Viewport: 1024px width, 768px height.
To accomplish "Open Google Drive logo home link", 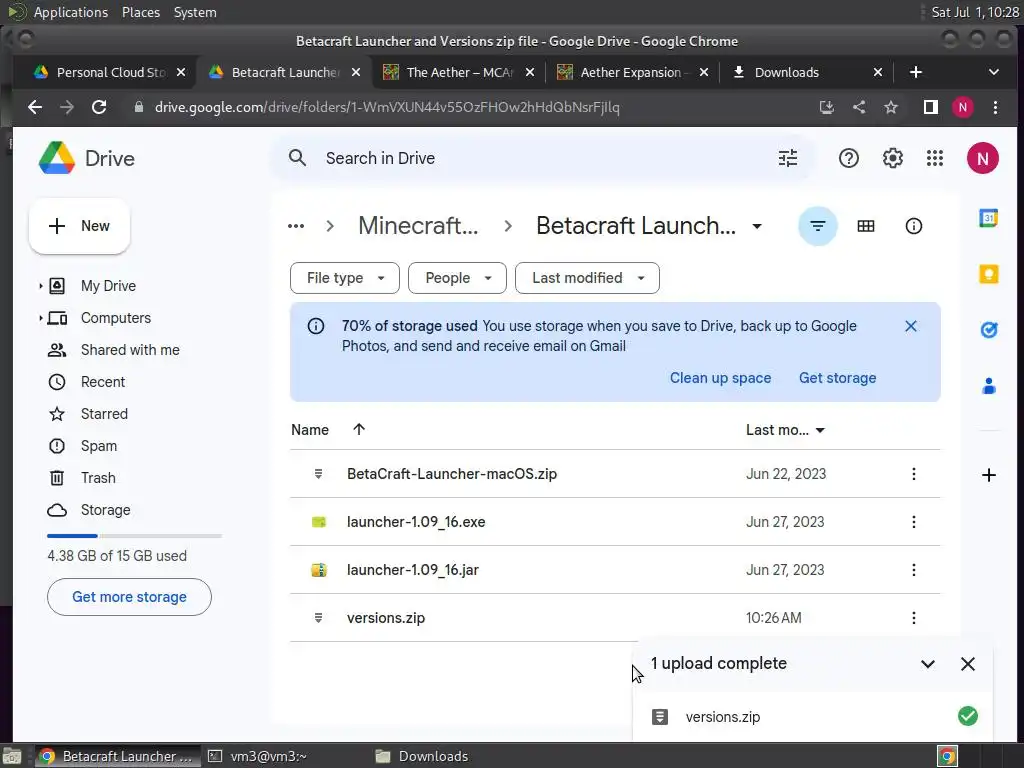I will click(x=86, y=158).
